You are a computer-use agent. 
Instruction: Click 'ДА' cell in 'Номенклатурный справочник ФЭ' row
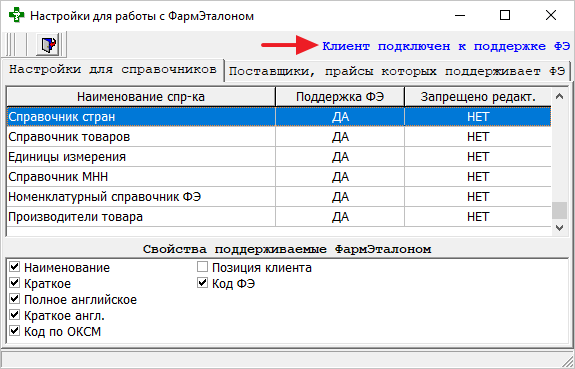(340, 197)
